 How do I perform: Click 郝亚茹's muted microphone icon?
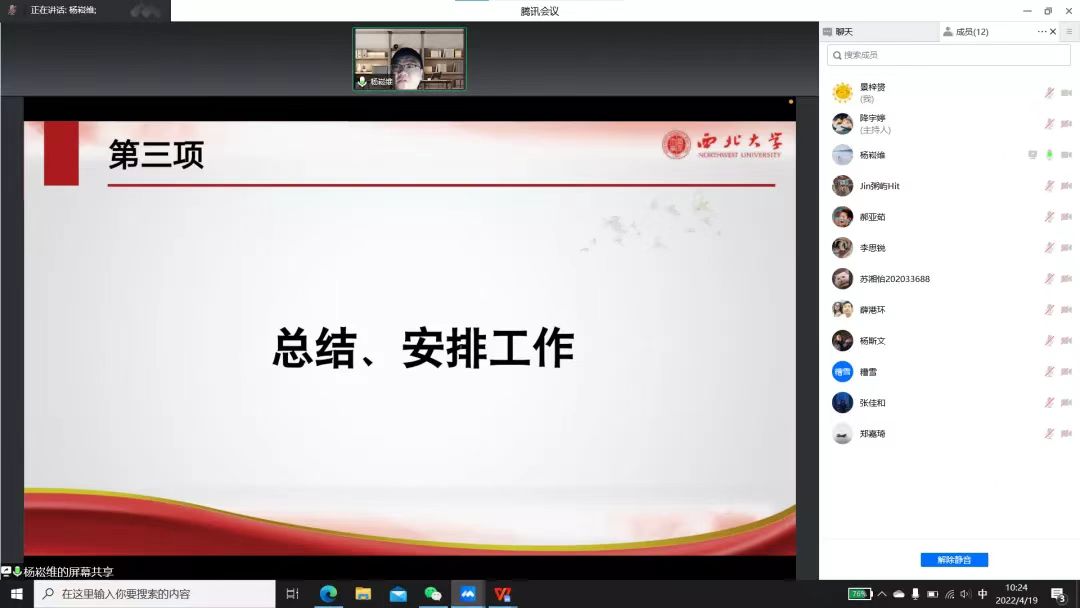click(x=1049, y=217)
